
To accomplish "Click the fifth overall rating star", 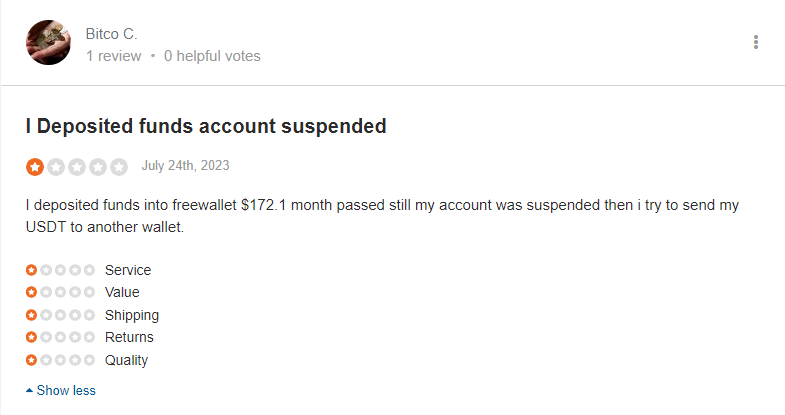I will pos(119,166).
